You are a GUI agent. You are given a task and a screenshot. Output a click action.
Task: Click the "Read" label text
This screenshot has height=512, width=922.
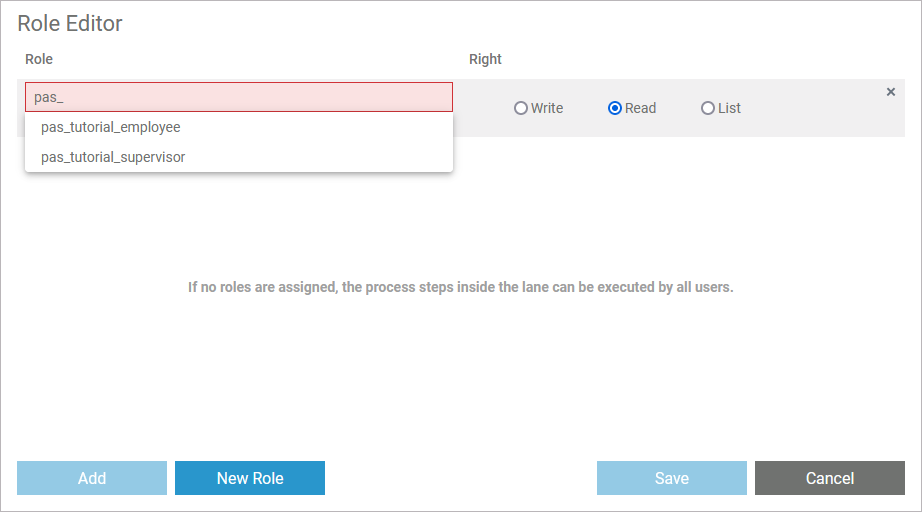click(640, 108)
